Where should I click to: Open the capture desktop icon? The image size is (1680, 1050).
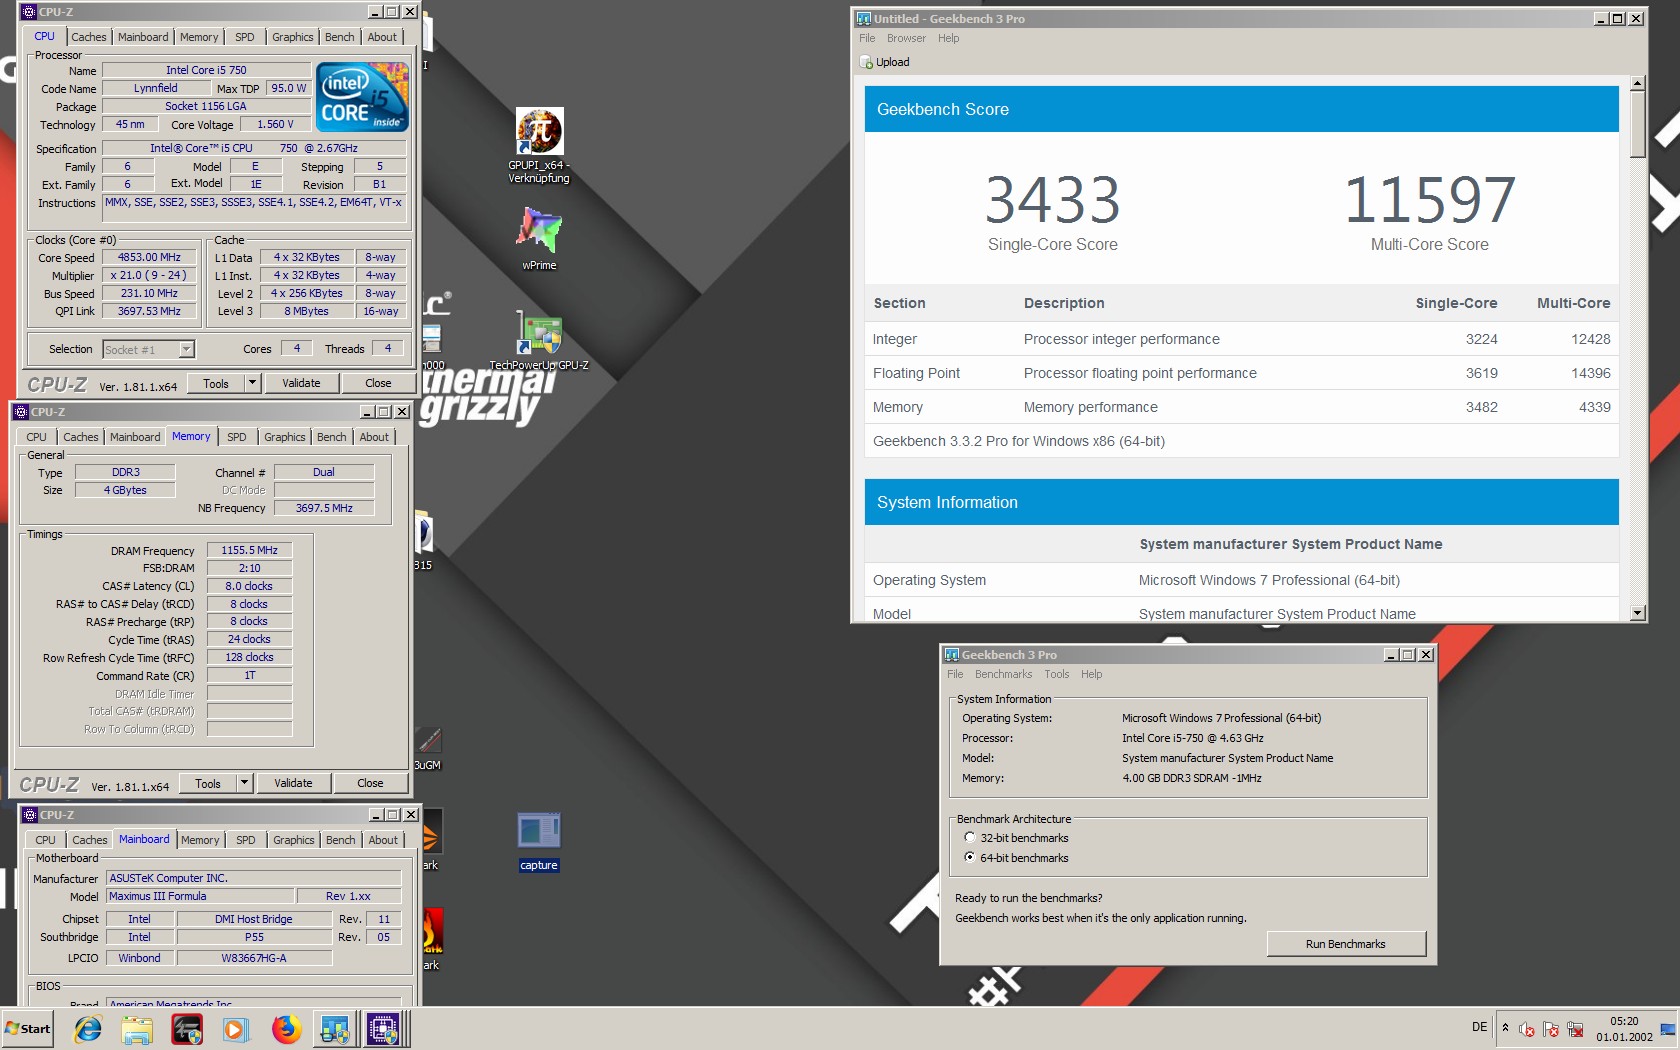click(539, 842)
